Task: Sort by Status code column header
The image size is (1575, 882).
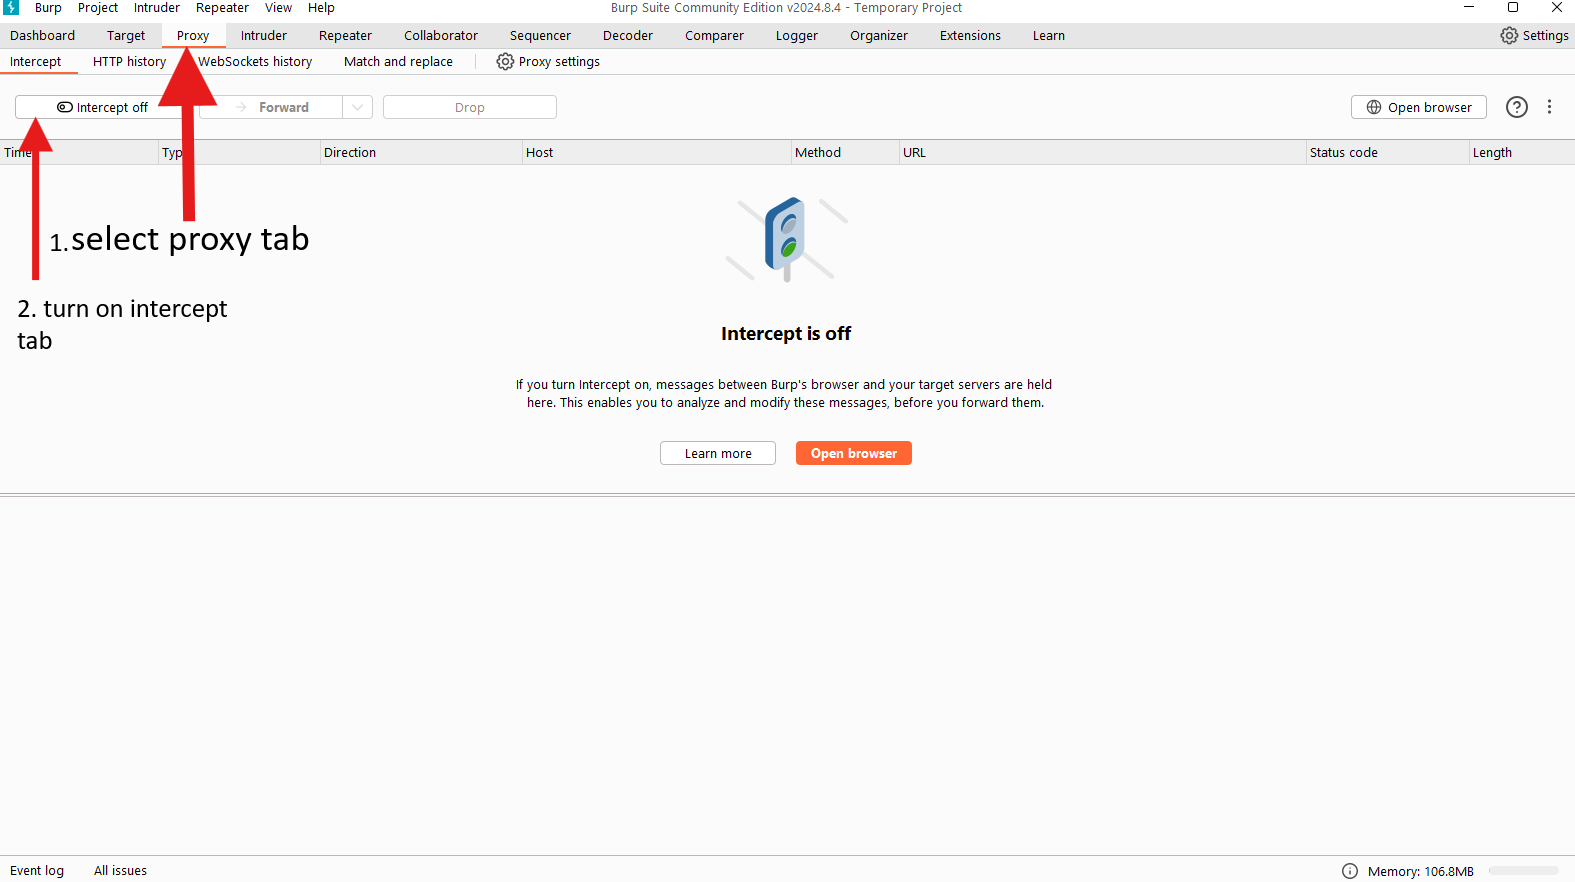Action: (x=1387, y=152)
